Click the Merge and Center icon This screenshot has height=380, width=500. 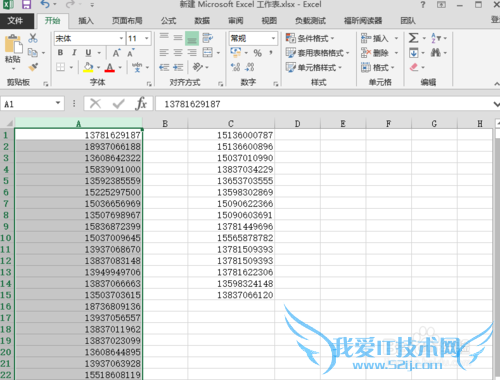click(208, 53)
